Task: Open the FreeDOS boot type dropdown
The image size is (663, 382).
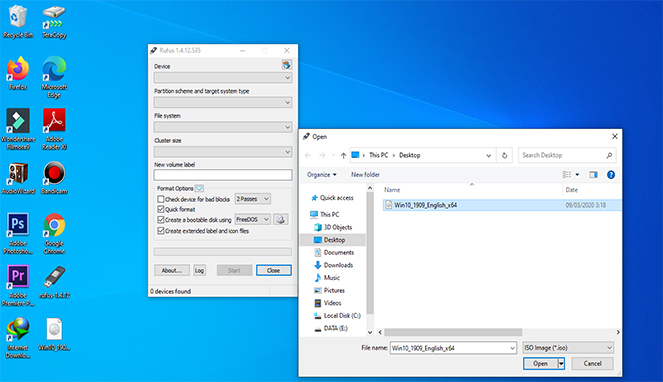Action: (253, 219)
